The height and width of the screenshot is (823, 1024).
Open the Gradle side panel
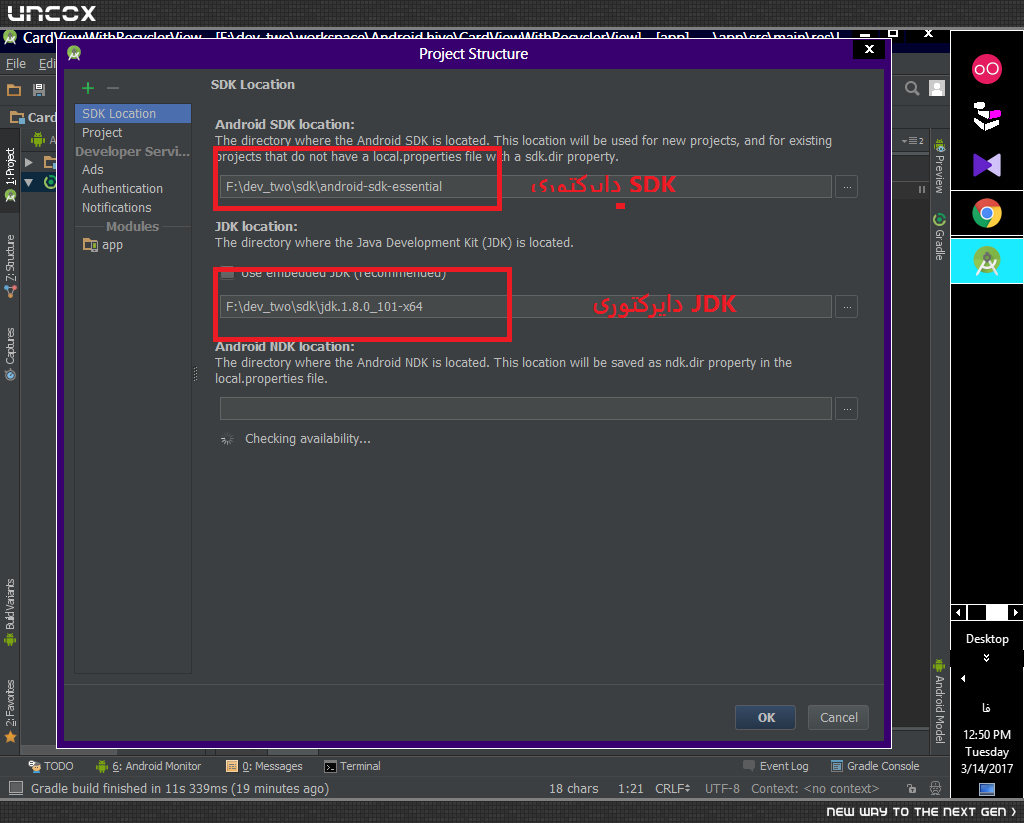click(939, 237)
